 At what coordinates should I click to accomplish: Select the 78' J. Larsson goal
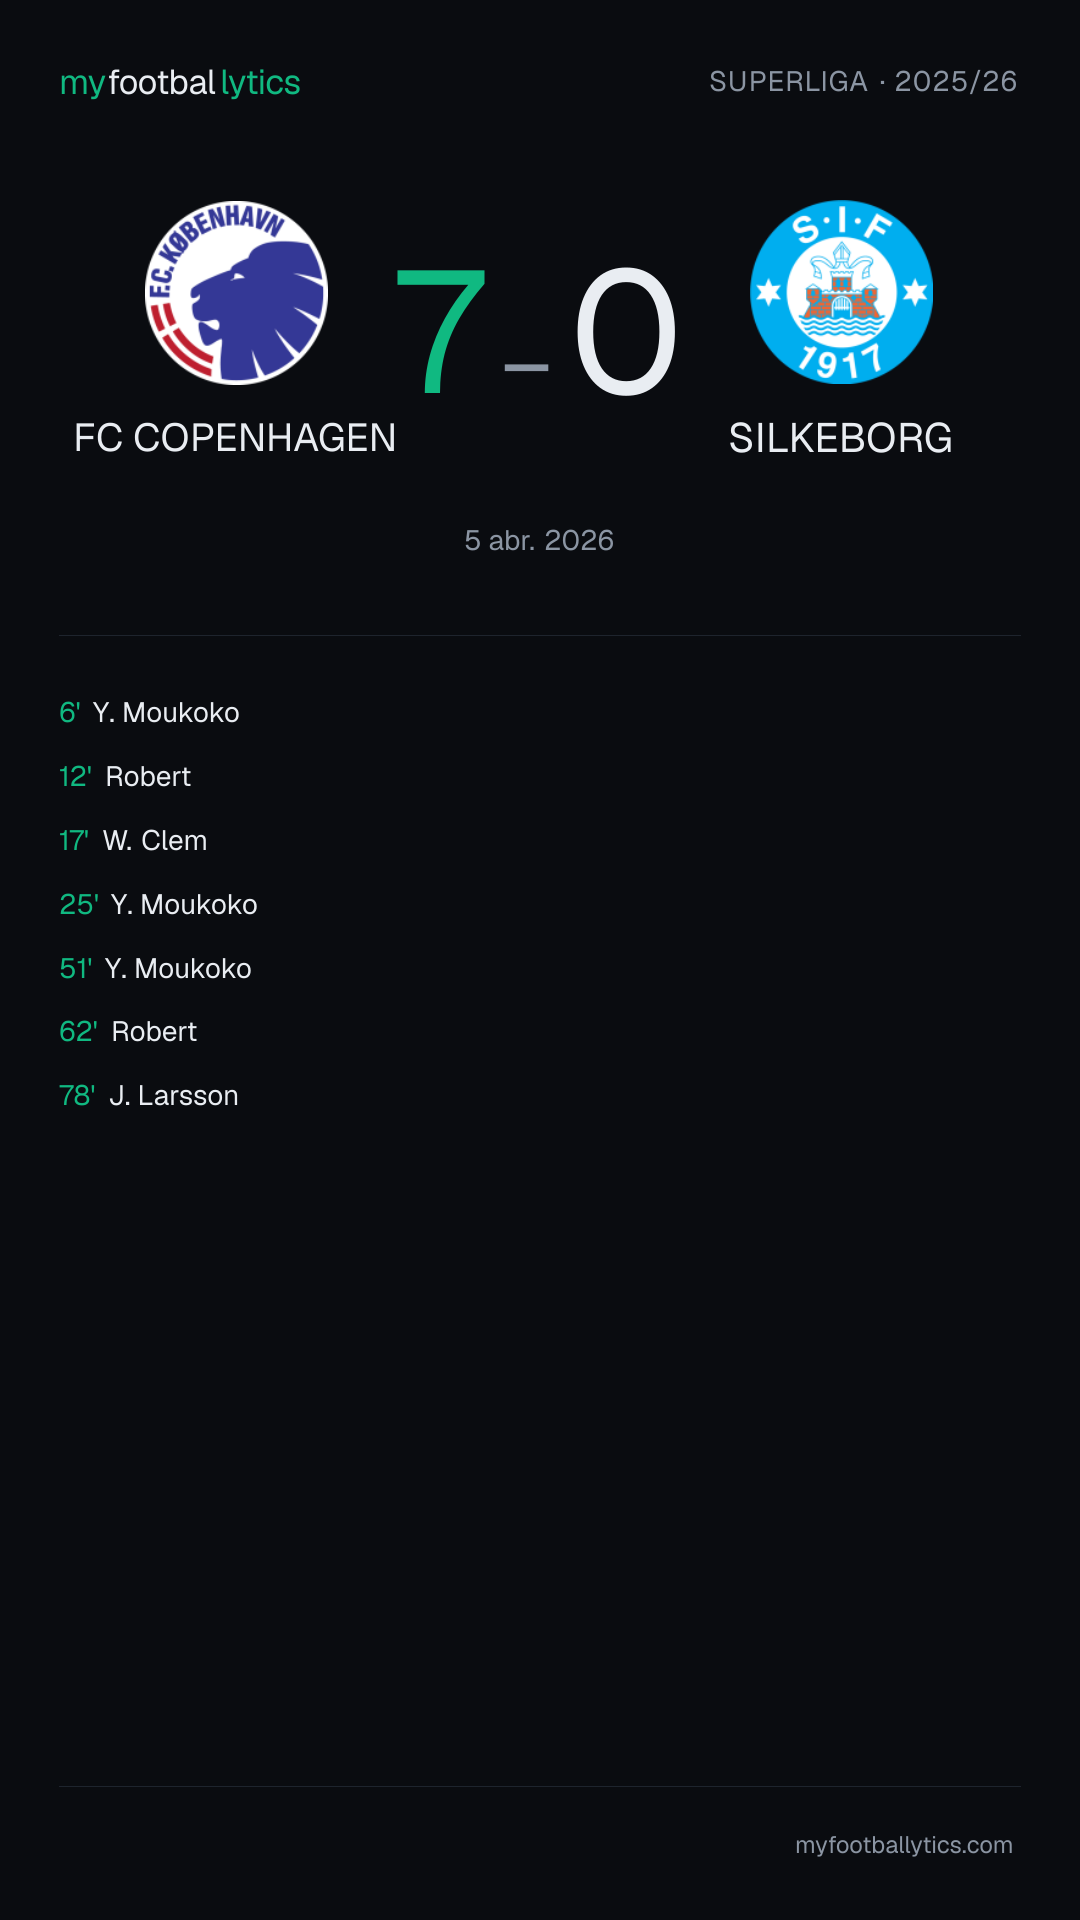pyautogui.click(x=149, y=1096)
